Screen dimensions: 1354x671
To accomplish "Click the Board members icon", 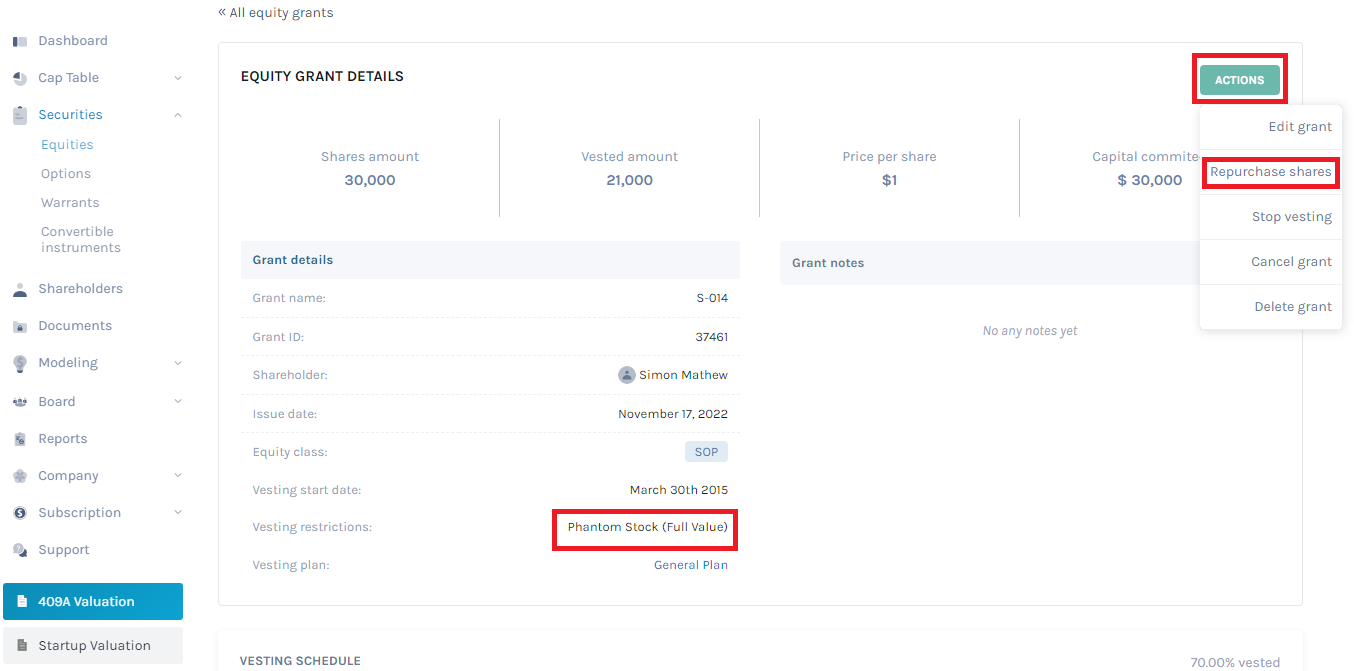I will pos(20,402).
